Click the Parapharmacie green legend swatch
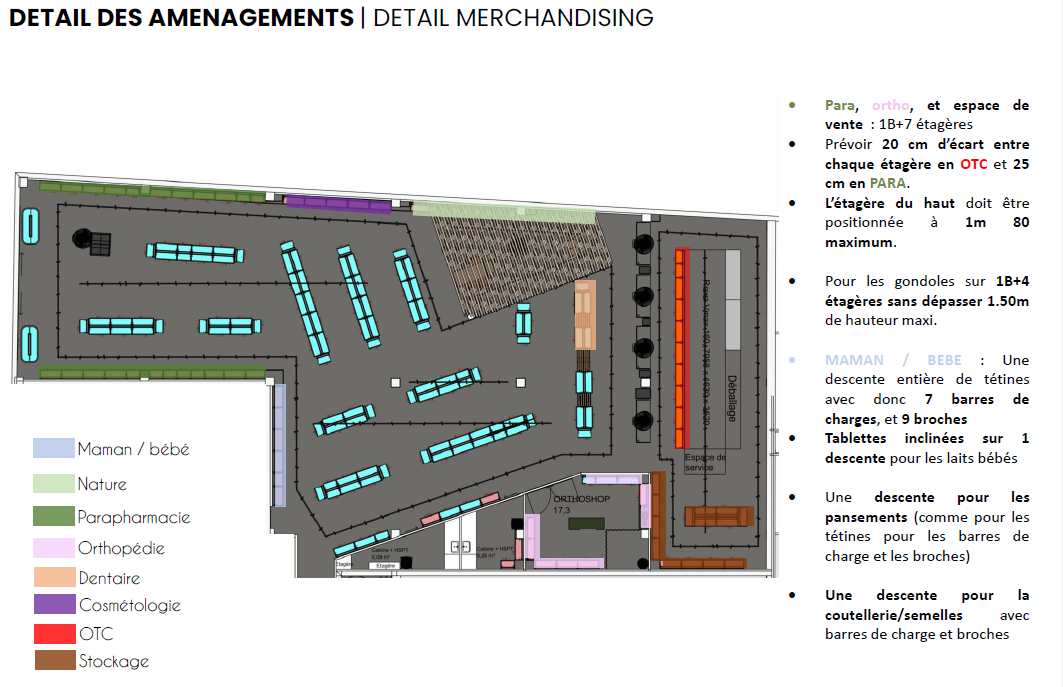Image resolution: width=1063 pixels, height=687 pixels. [x=54, y=517]
